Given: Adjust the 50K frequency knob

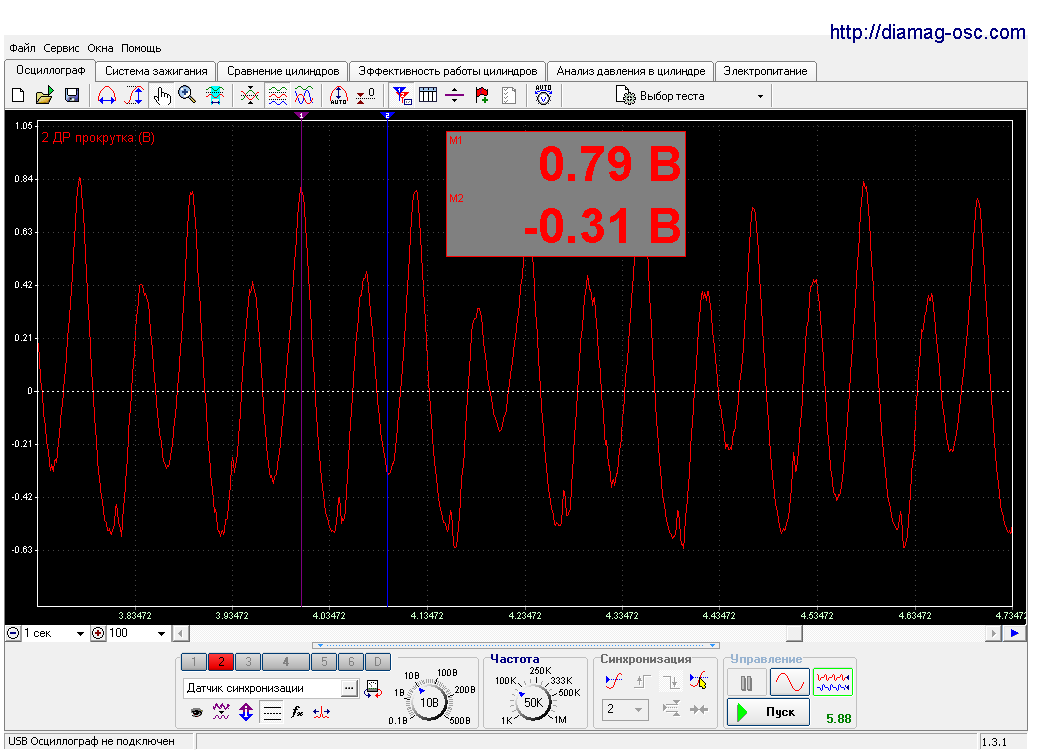Looking at the screenshot, I should (x=533, y=702).
